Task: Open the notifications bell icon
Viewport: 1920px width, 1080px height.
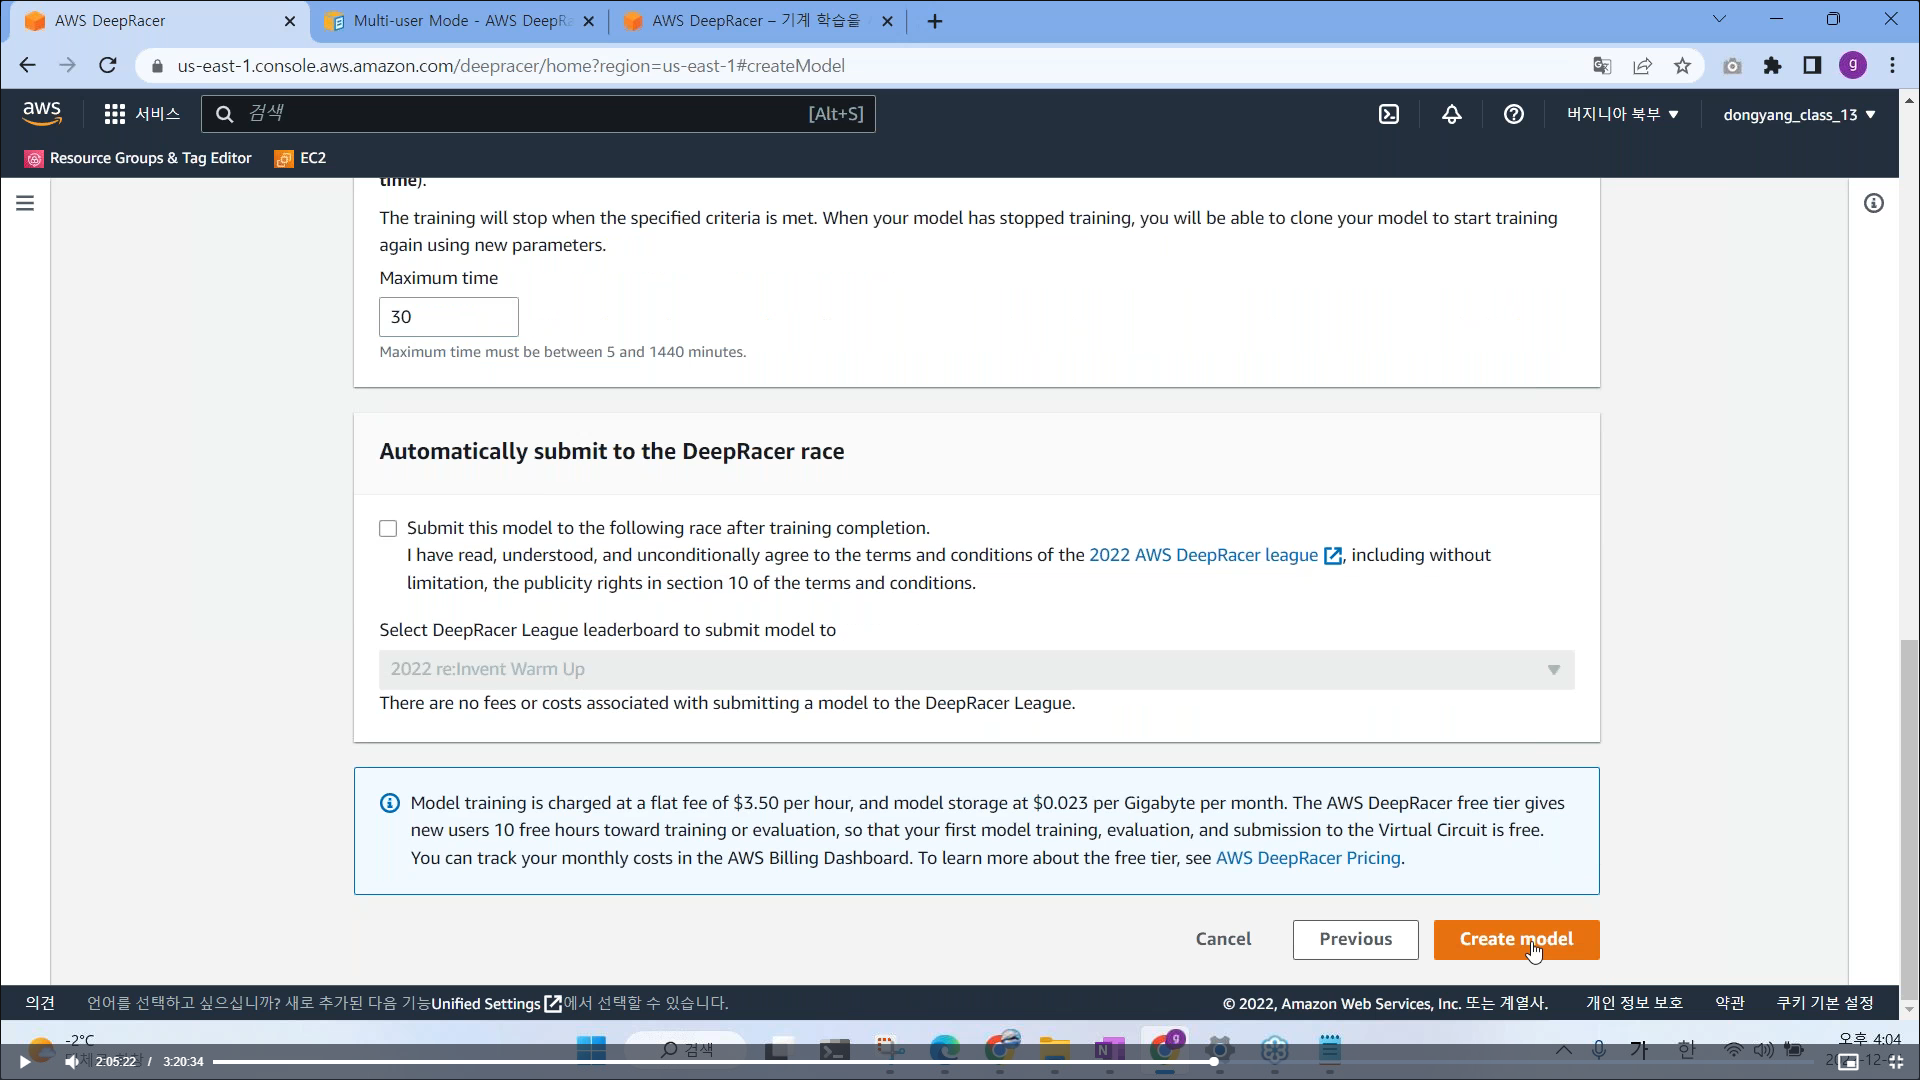Action: [x=1451, y=114]
